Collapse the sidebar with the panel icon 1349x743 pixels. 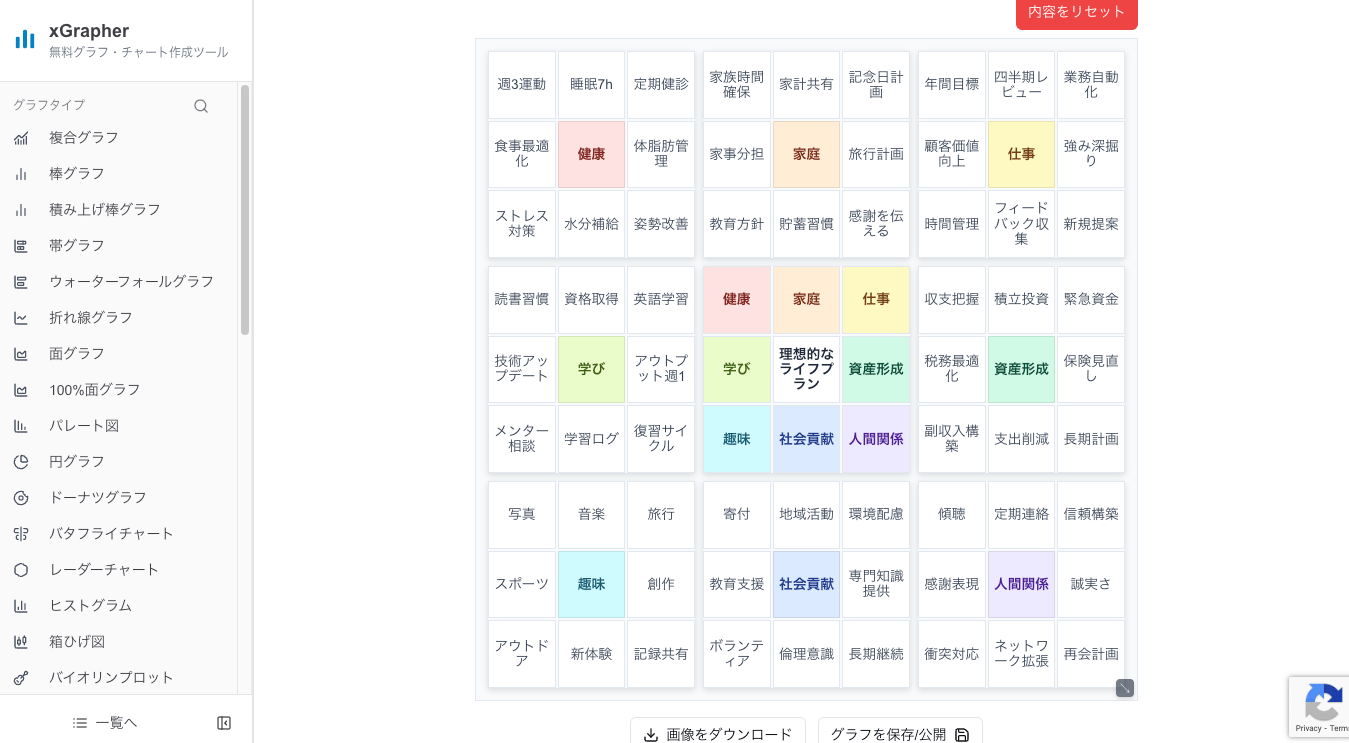point(224,723)
